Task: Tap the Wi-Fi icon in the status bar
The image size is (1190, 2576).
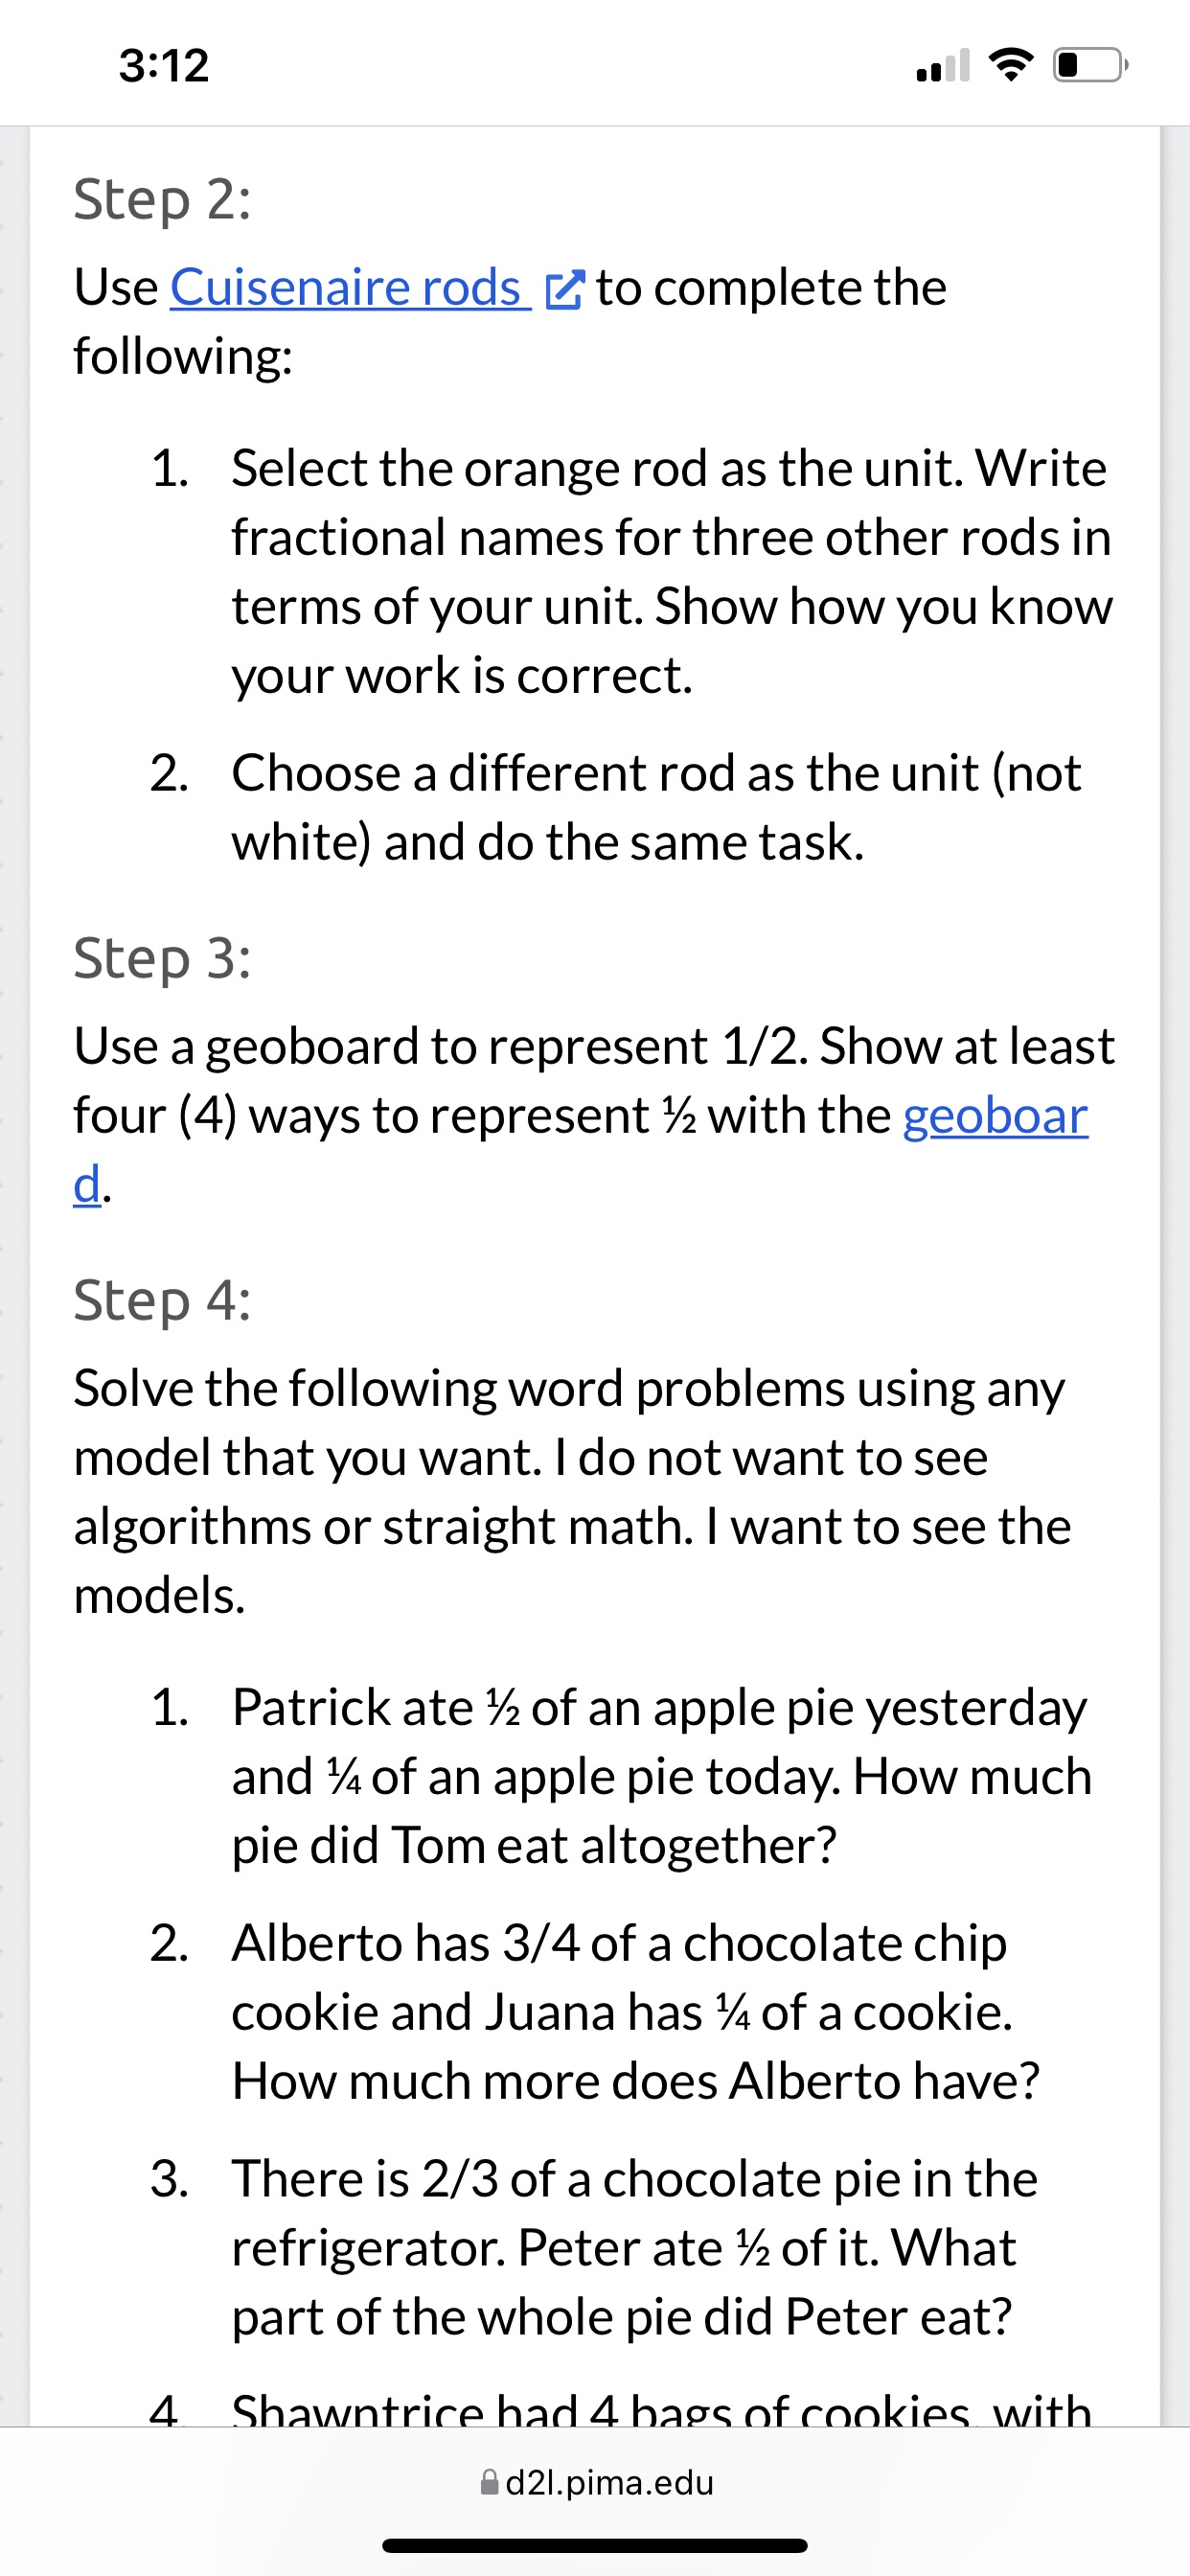Action: pos(1012,66)
